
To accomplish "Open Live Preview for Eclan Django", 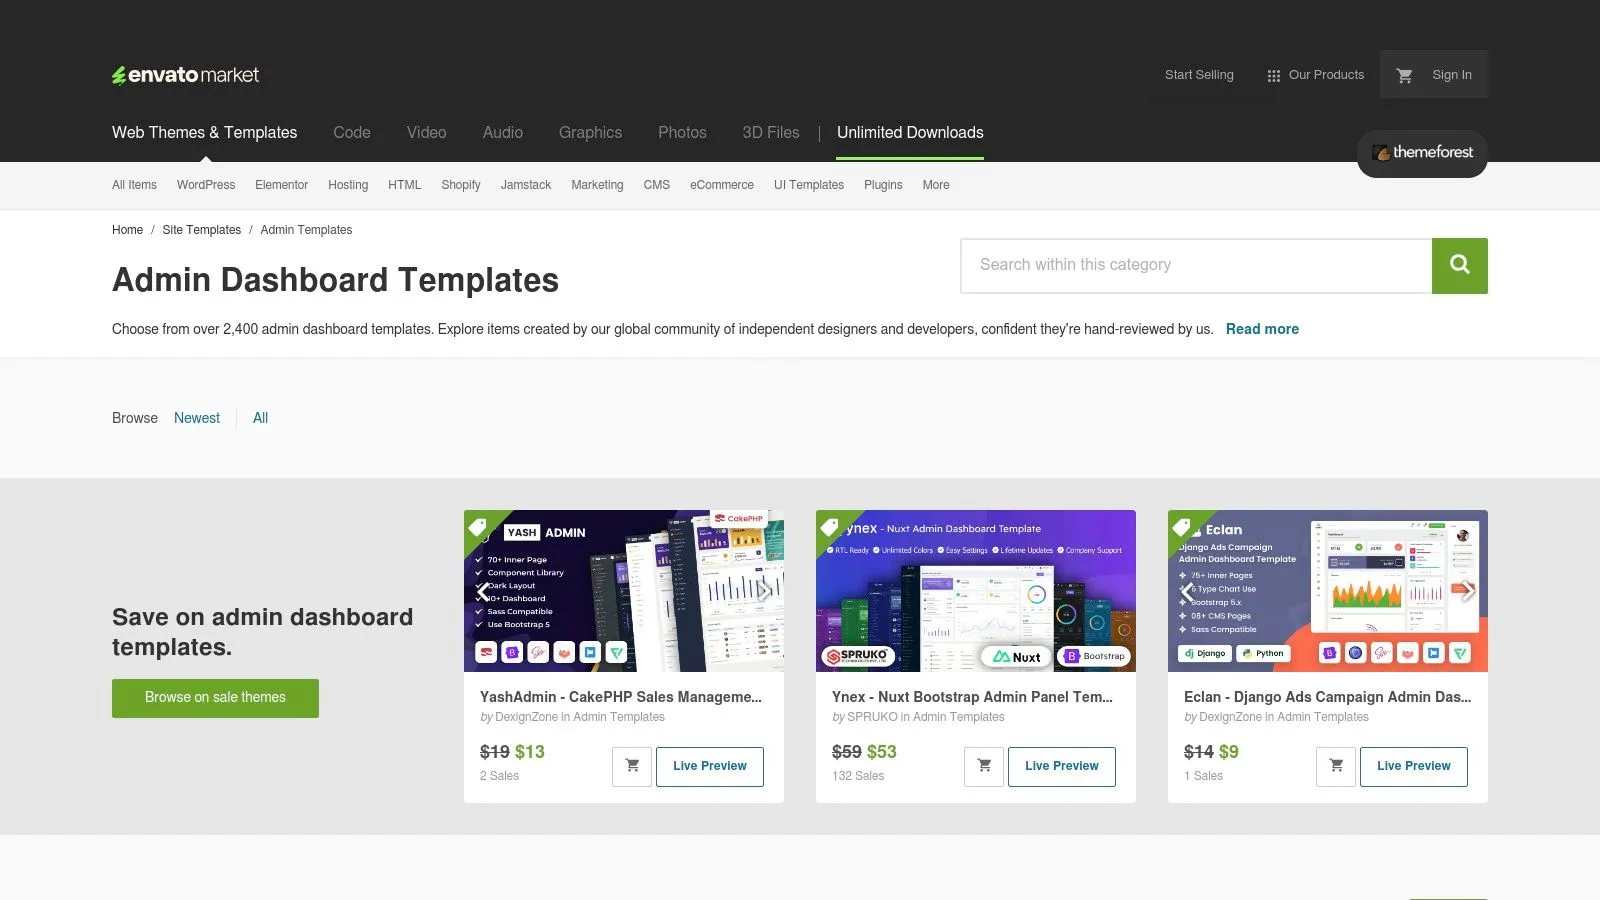I will point(1414,767).
